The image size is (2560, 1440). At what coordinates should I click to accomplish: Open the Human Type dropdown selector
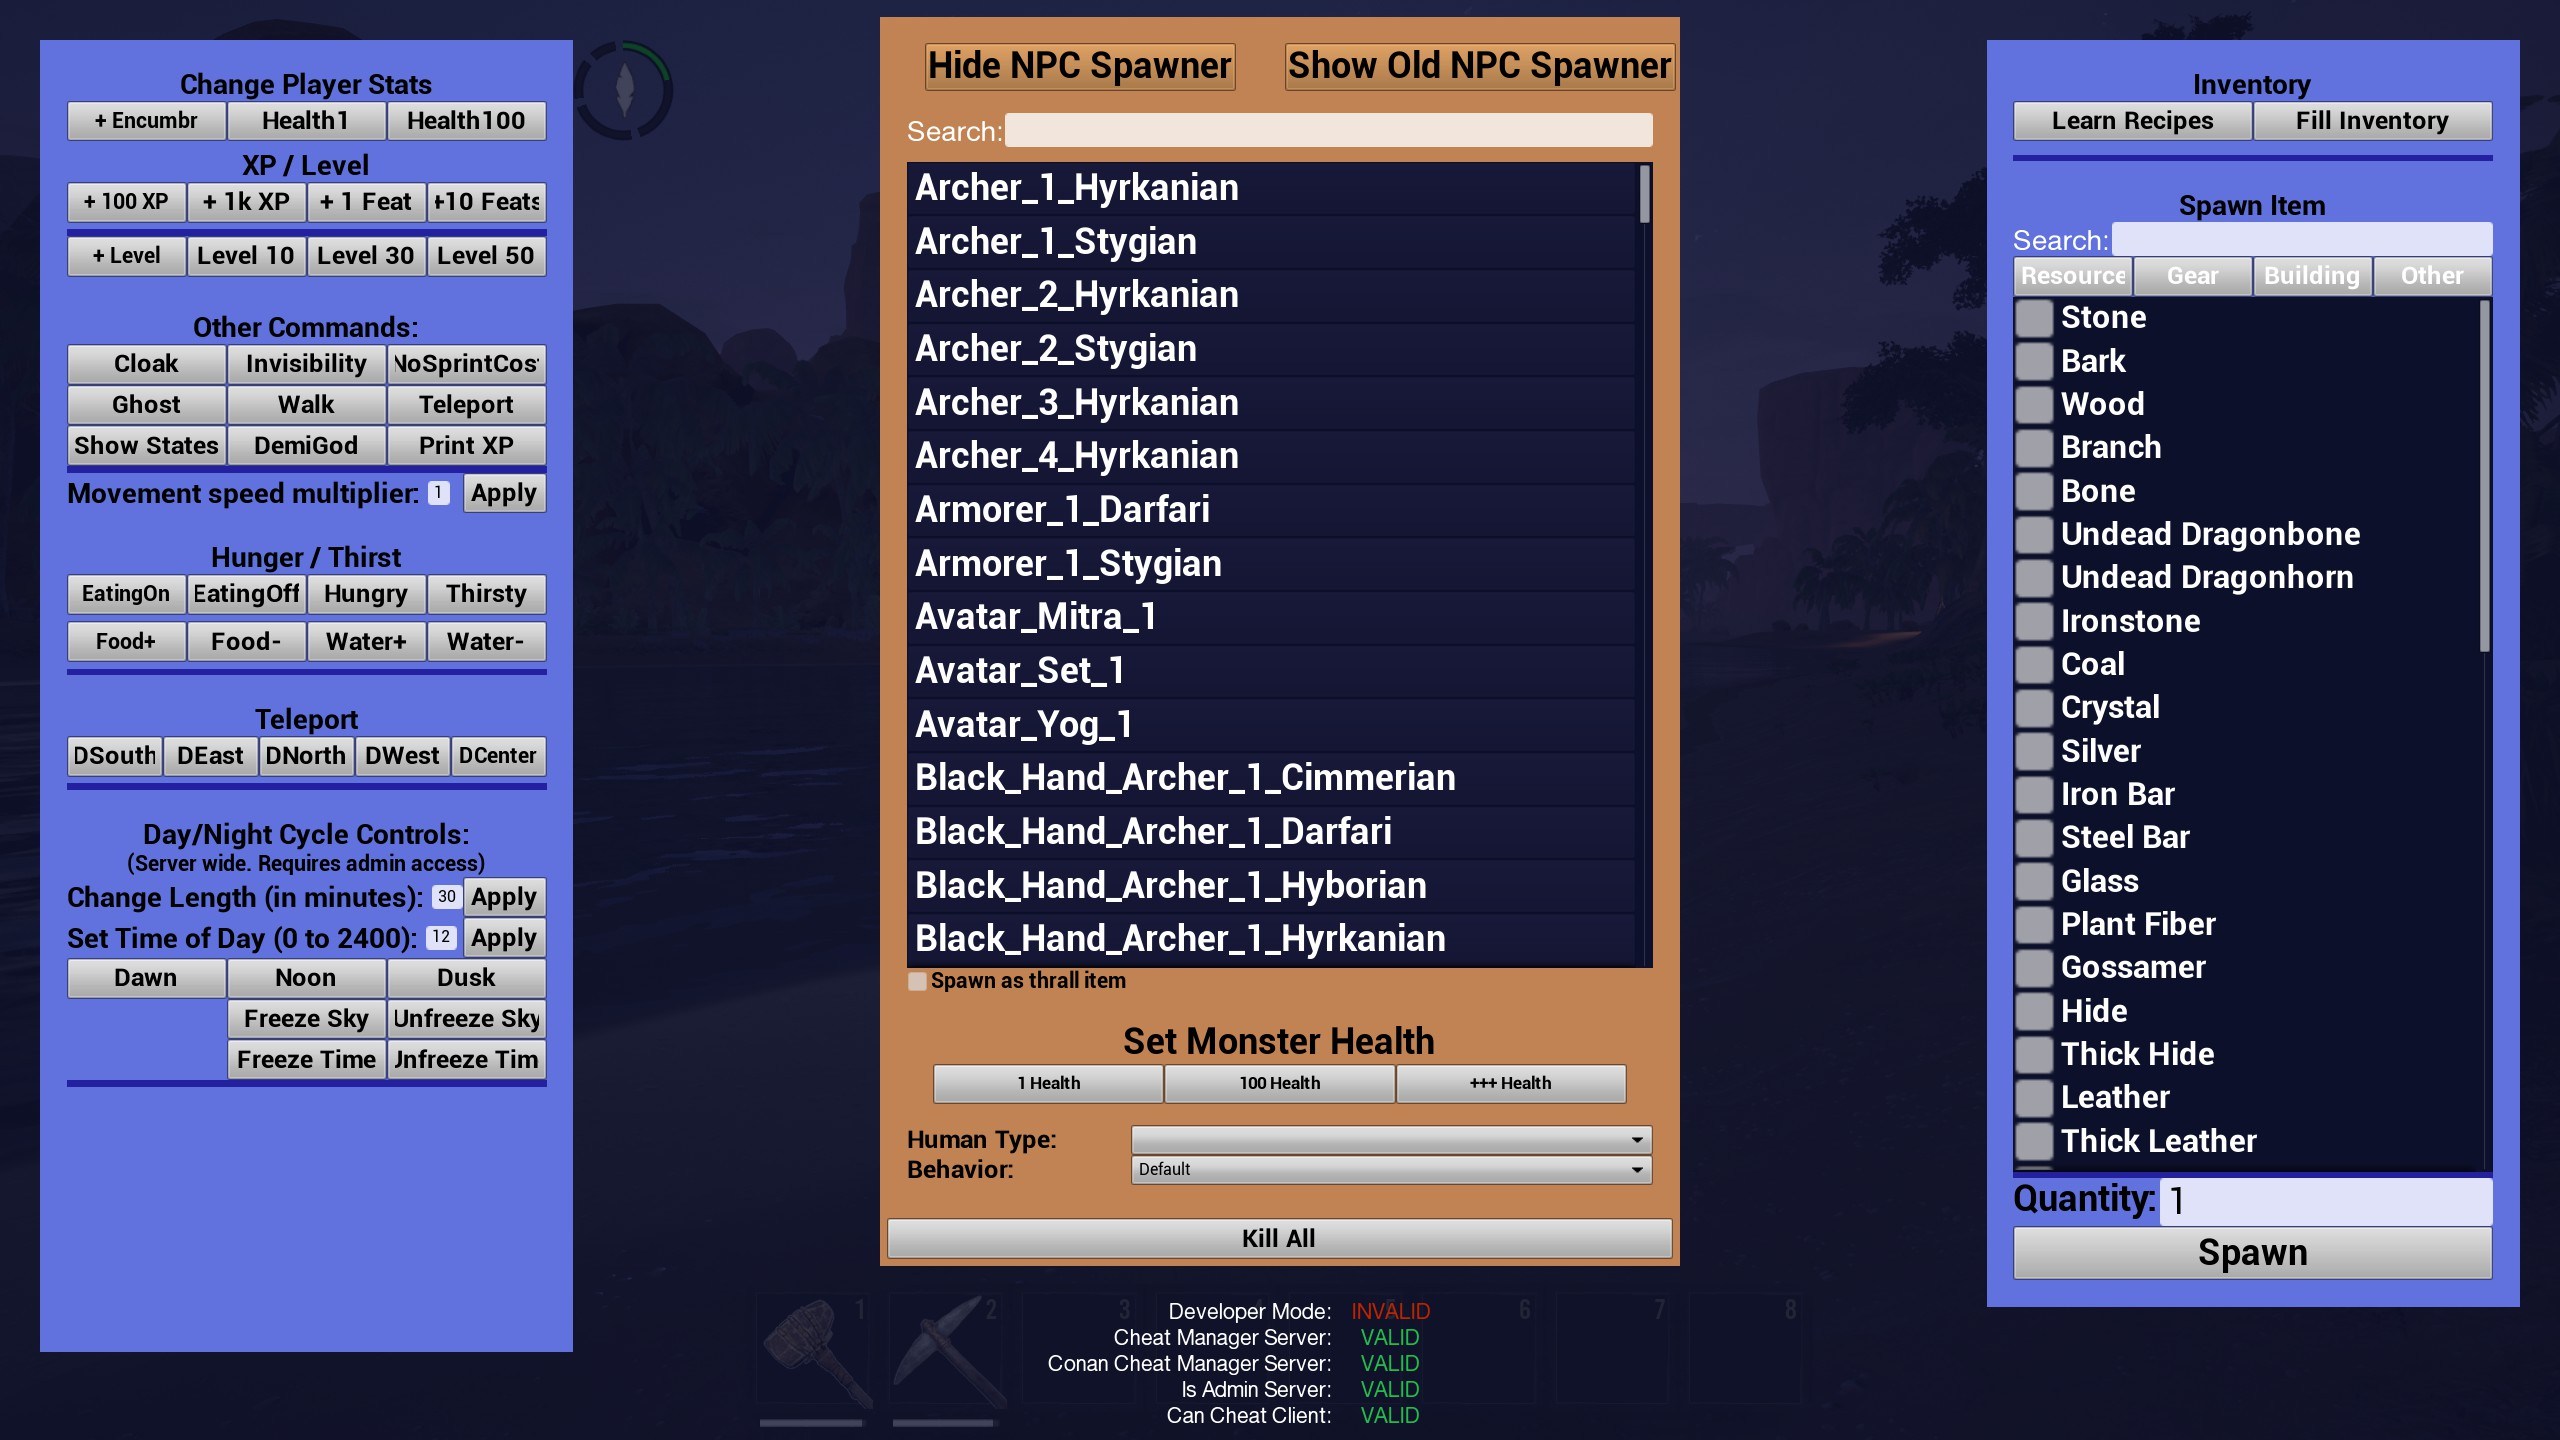(x=1387, y=1138)
